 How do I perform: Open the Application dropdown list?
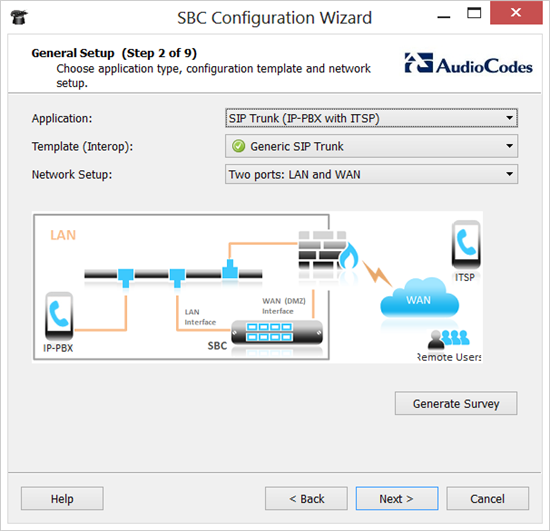371,118
